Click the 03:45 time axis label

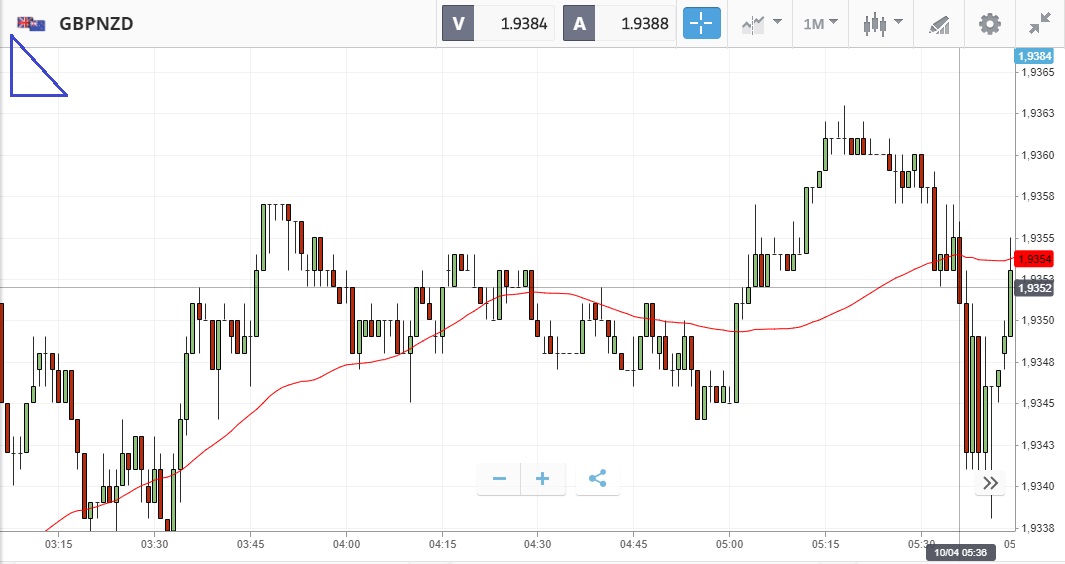[250, 544]
